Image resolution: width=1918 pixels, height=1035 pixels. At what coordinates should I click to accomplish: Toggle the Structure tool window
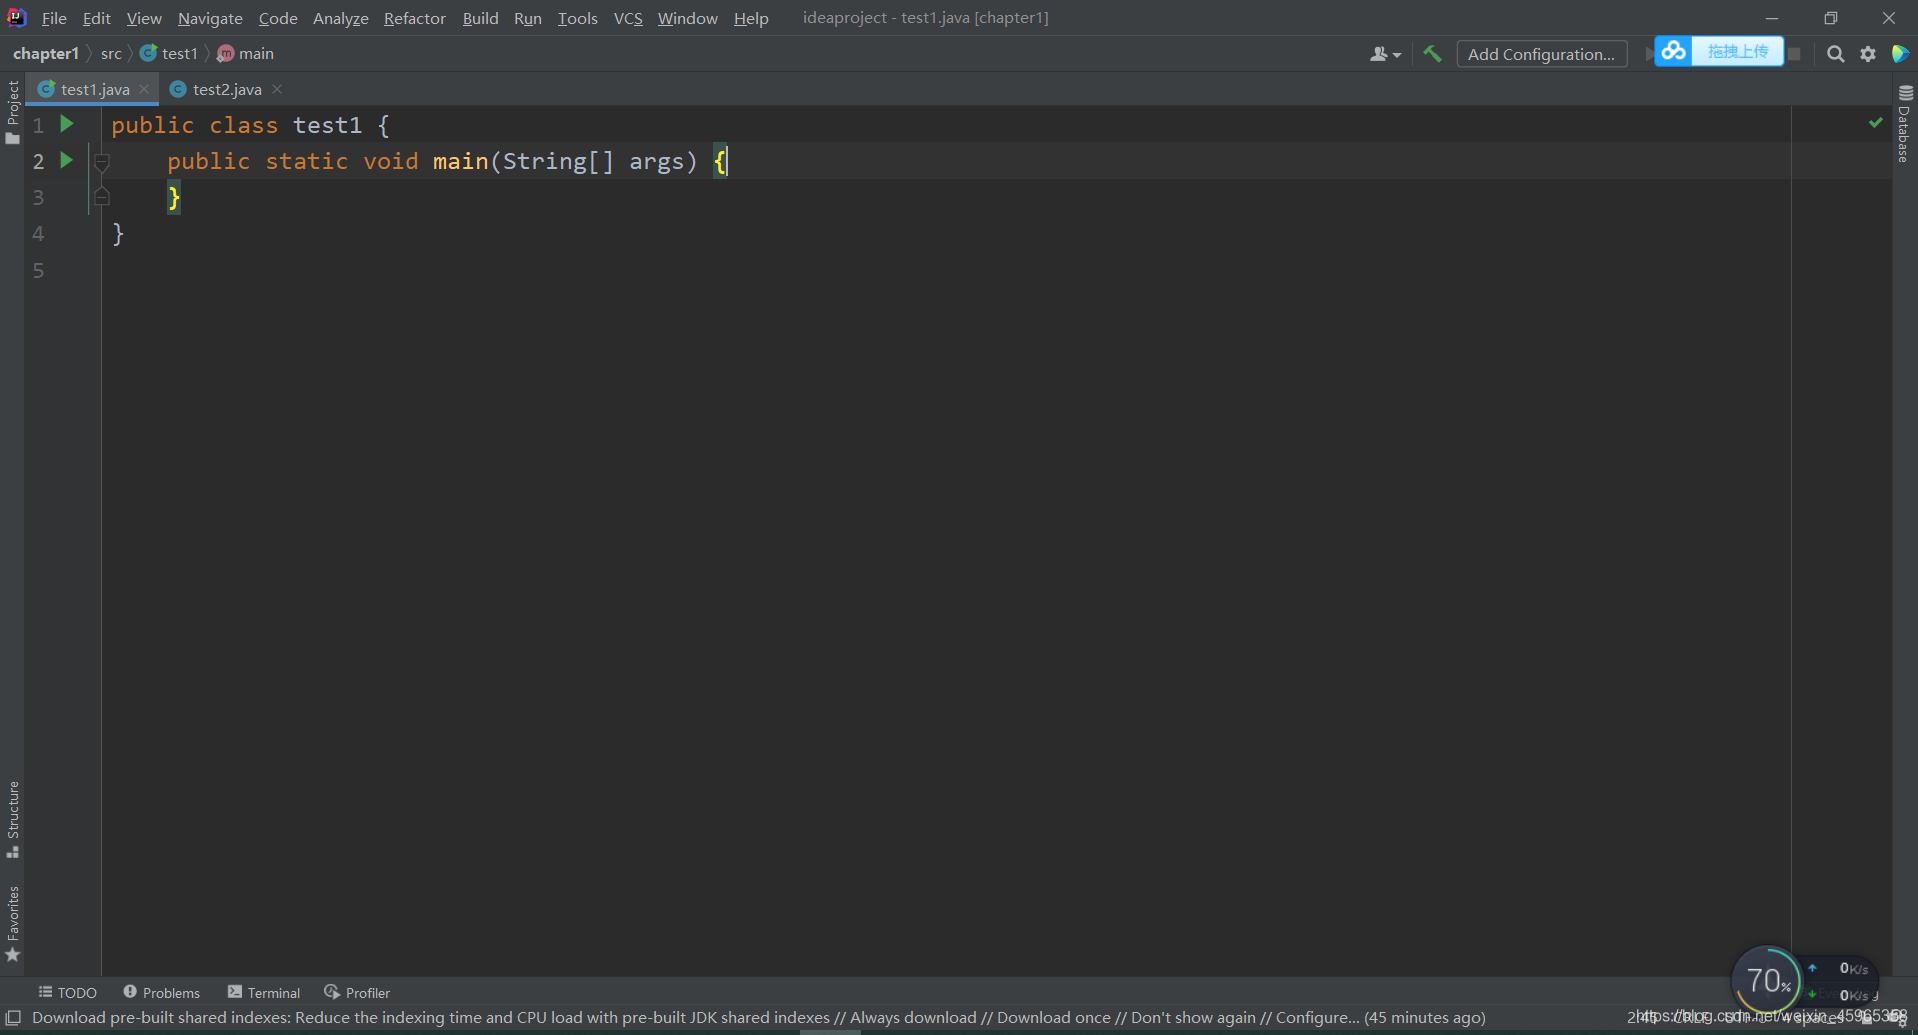point(13,819)
